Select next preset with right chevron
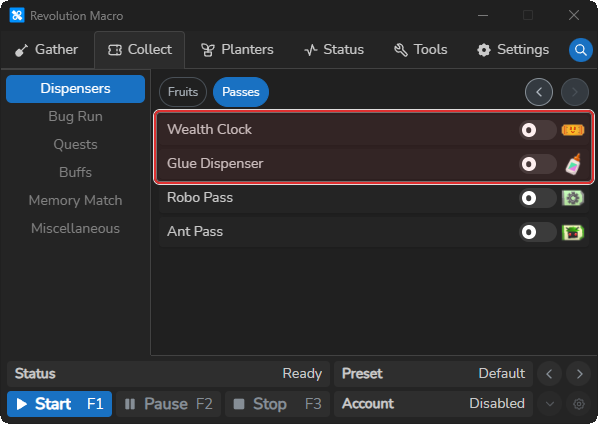 click(579, 374)
